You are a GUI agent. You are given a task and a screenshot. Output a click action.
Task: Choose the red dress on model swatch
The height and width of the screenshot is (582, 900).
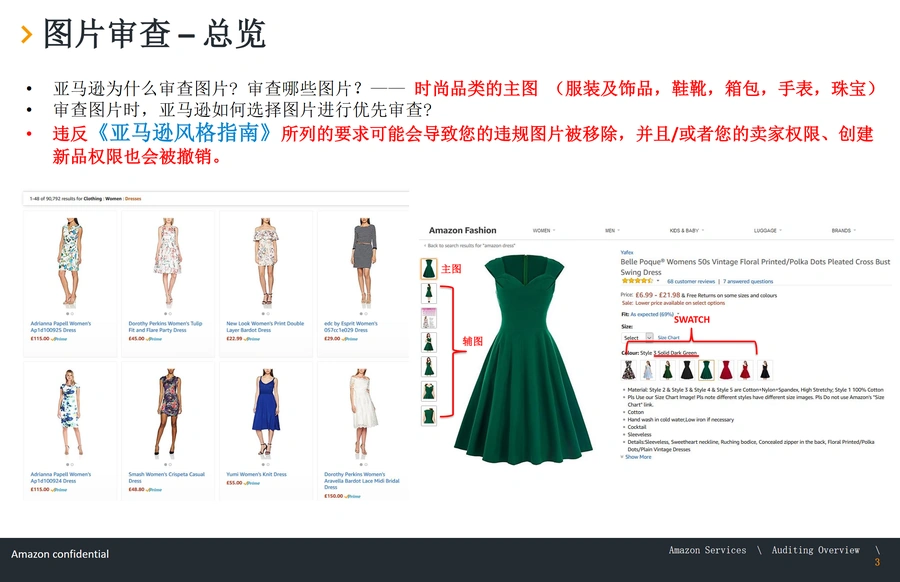point(745,370)
